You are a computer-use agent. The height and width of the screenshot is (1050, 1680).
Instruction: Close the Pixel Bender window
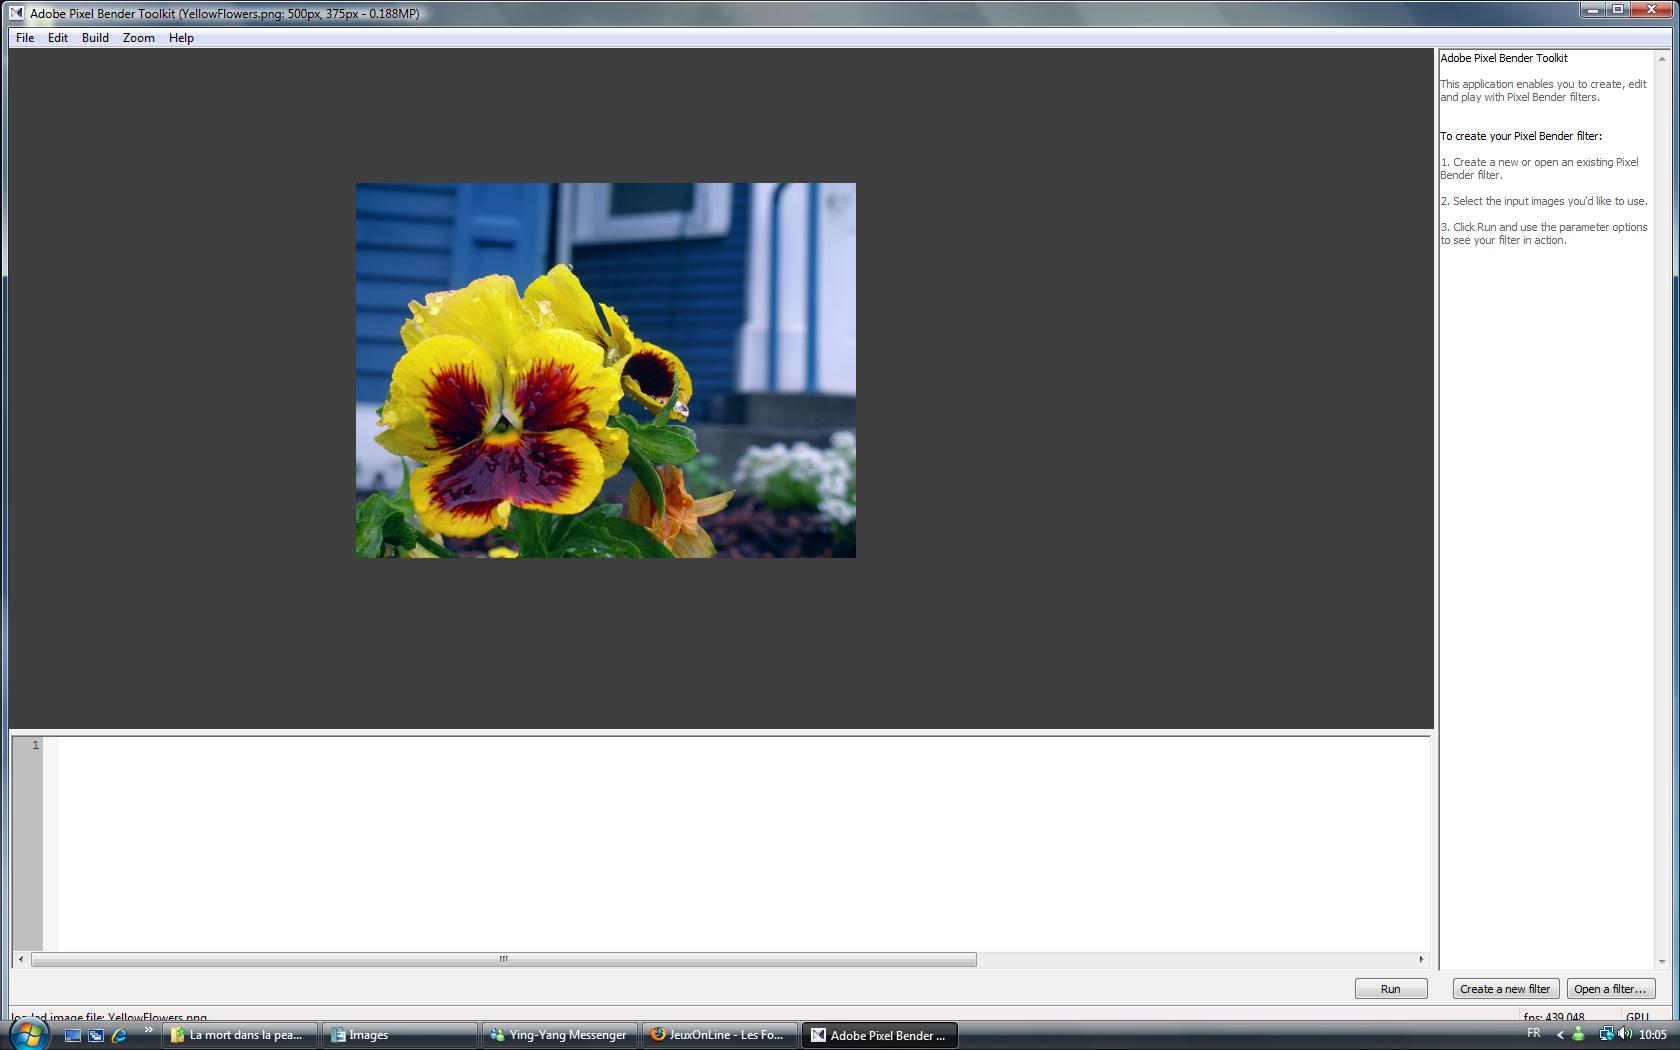coord(1652,9)
